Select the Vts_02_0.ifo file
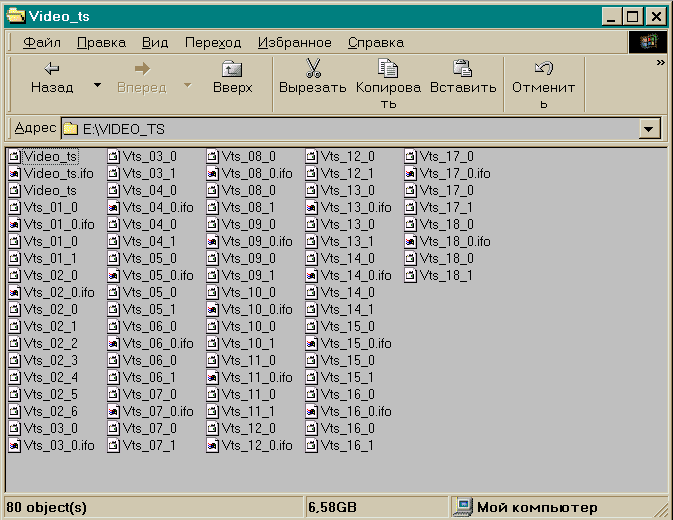This screenshot has width=673, height=520. (x=58, y=292)
